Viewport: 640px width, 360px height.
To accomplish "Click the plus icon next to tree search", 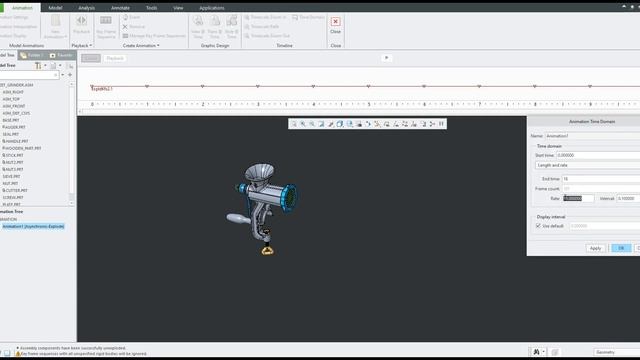I will (x=70, y=75).
